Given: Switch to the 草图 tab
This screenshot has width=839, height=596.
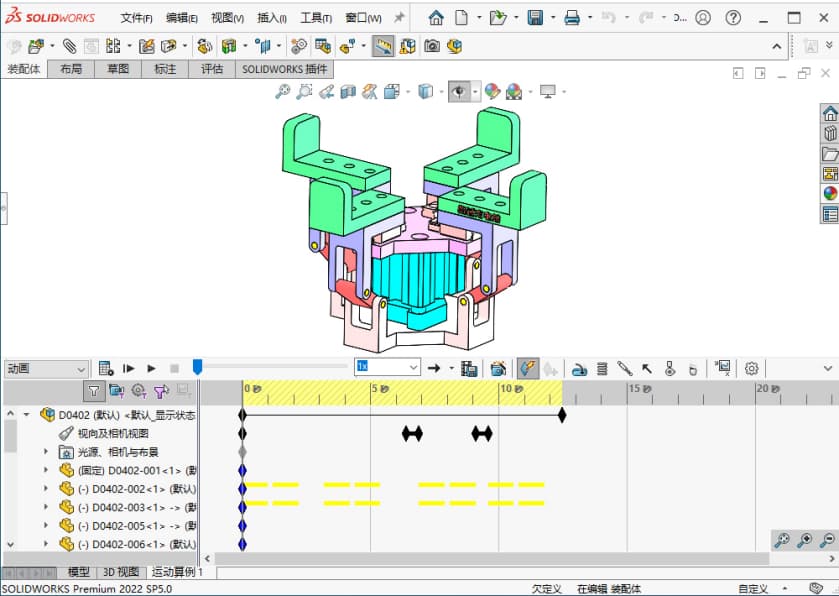Looking at the screenshot, I should [x=117, y=69].
